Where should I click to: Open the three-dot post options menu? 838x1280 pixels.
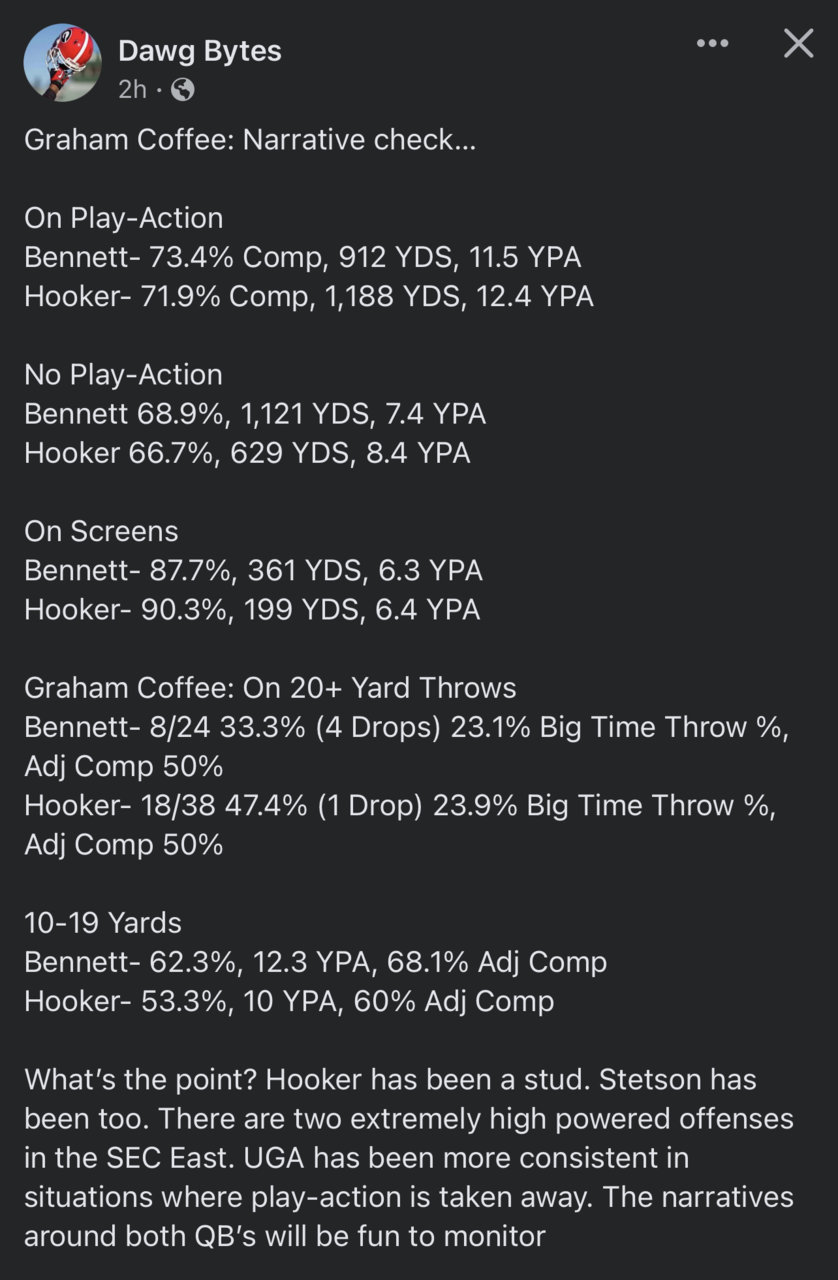click(x=712, y=43)
